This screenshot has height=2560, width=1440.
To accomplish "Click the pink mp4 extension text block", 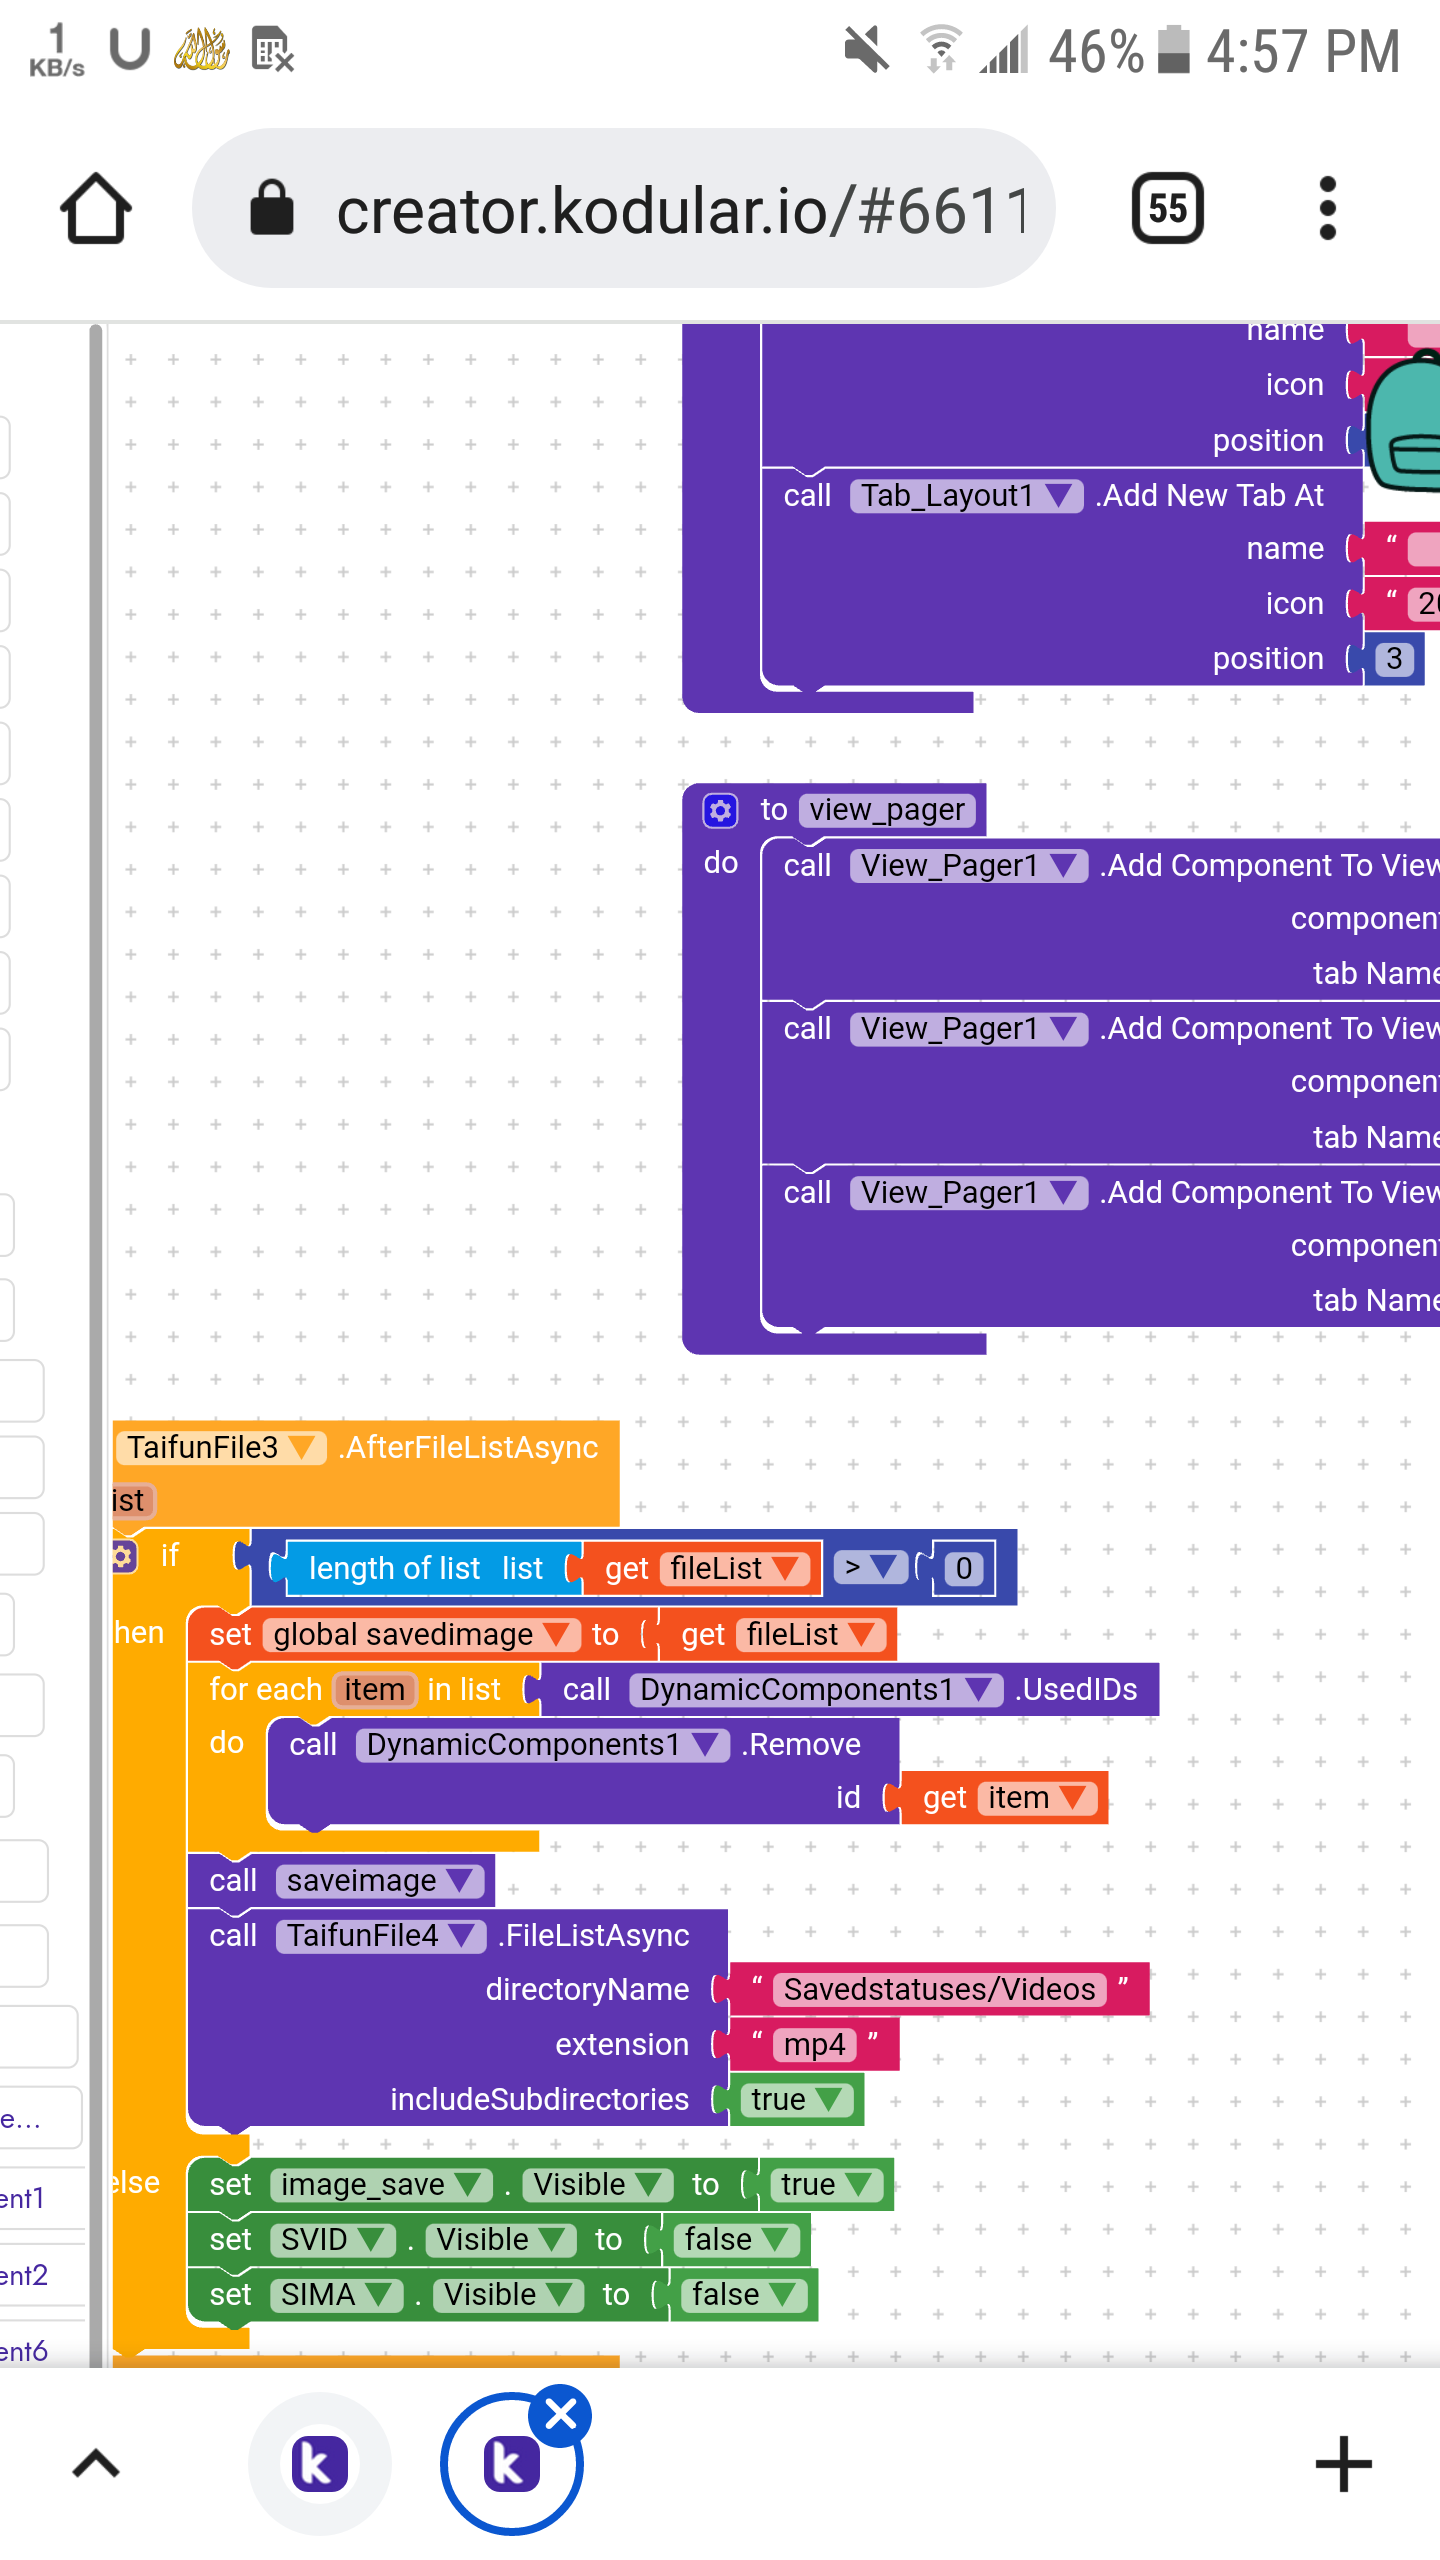I will [x=814, y=2045].
